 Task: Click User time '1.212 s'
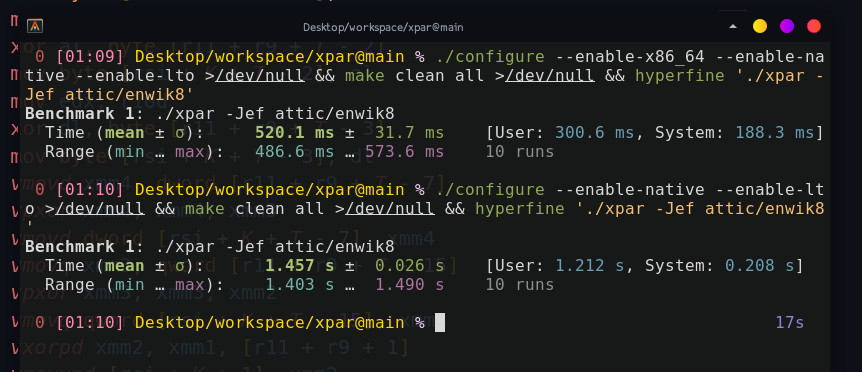pyautogui.click(x=589, y=266)
